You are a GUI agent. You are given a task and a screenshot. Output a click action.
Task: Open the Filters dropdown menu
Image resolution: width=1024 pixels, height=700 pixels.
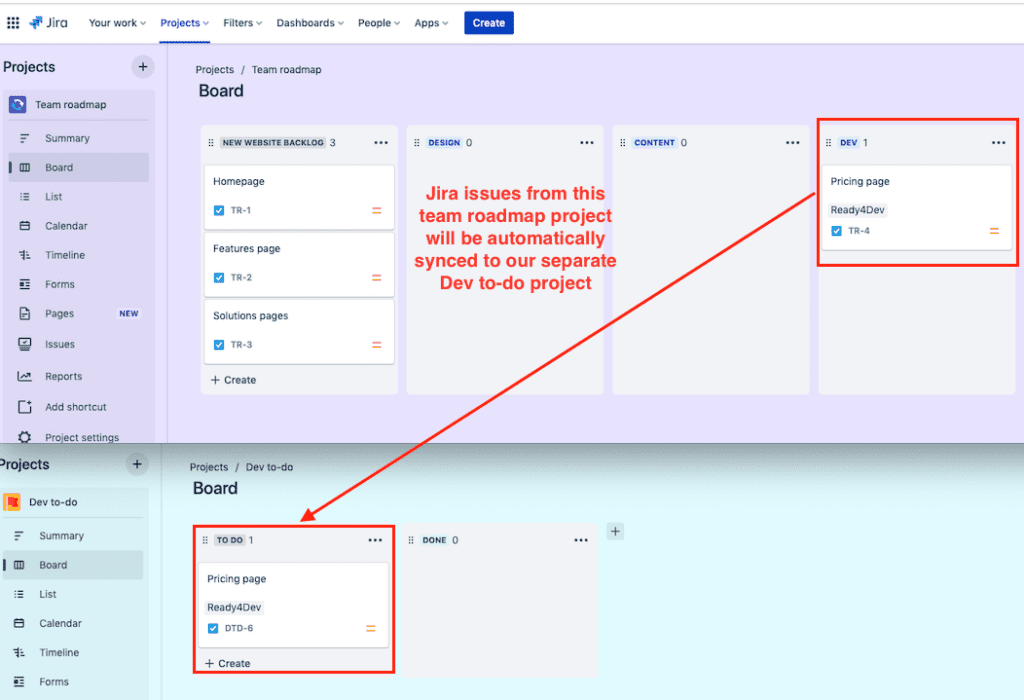[x=242, y=22]
